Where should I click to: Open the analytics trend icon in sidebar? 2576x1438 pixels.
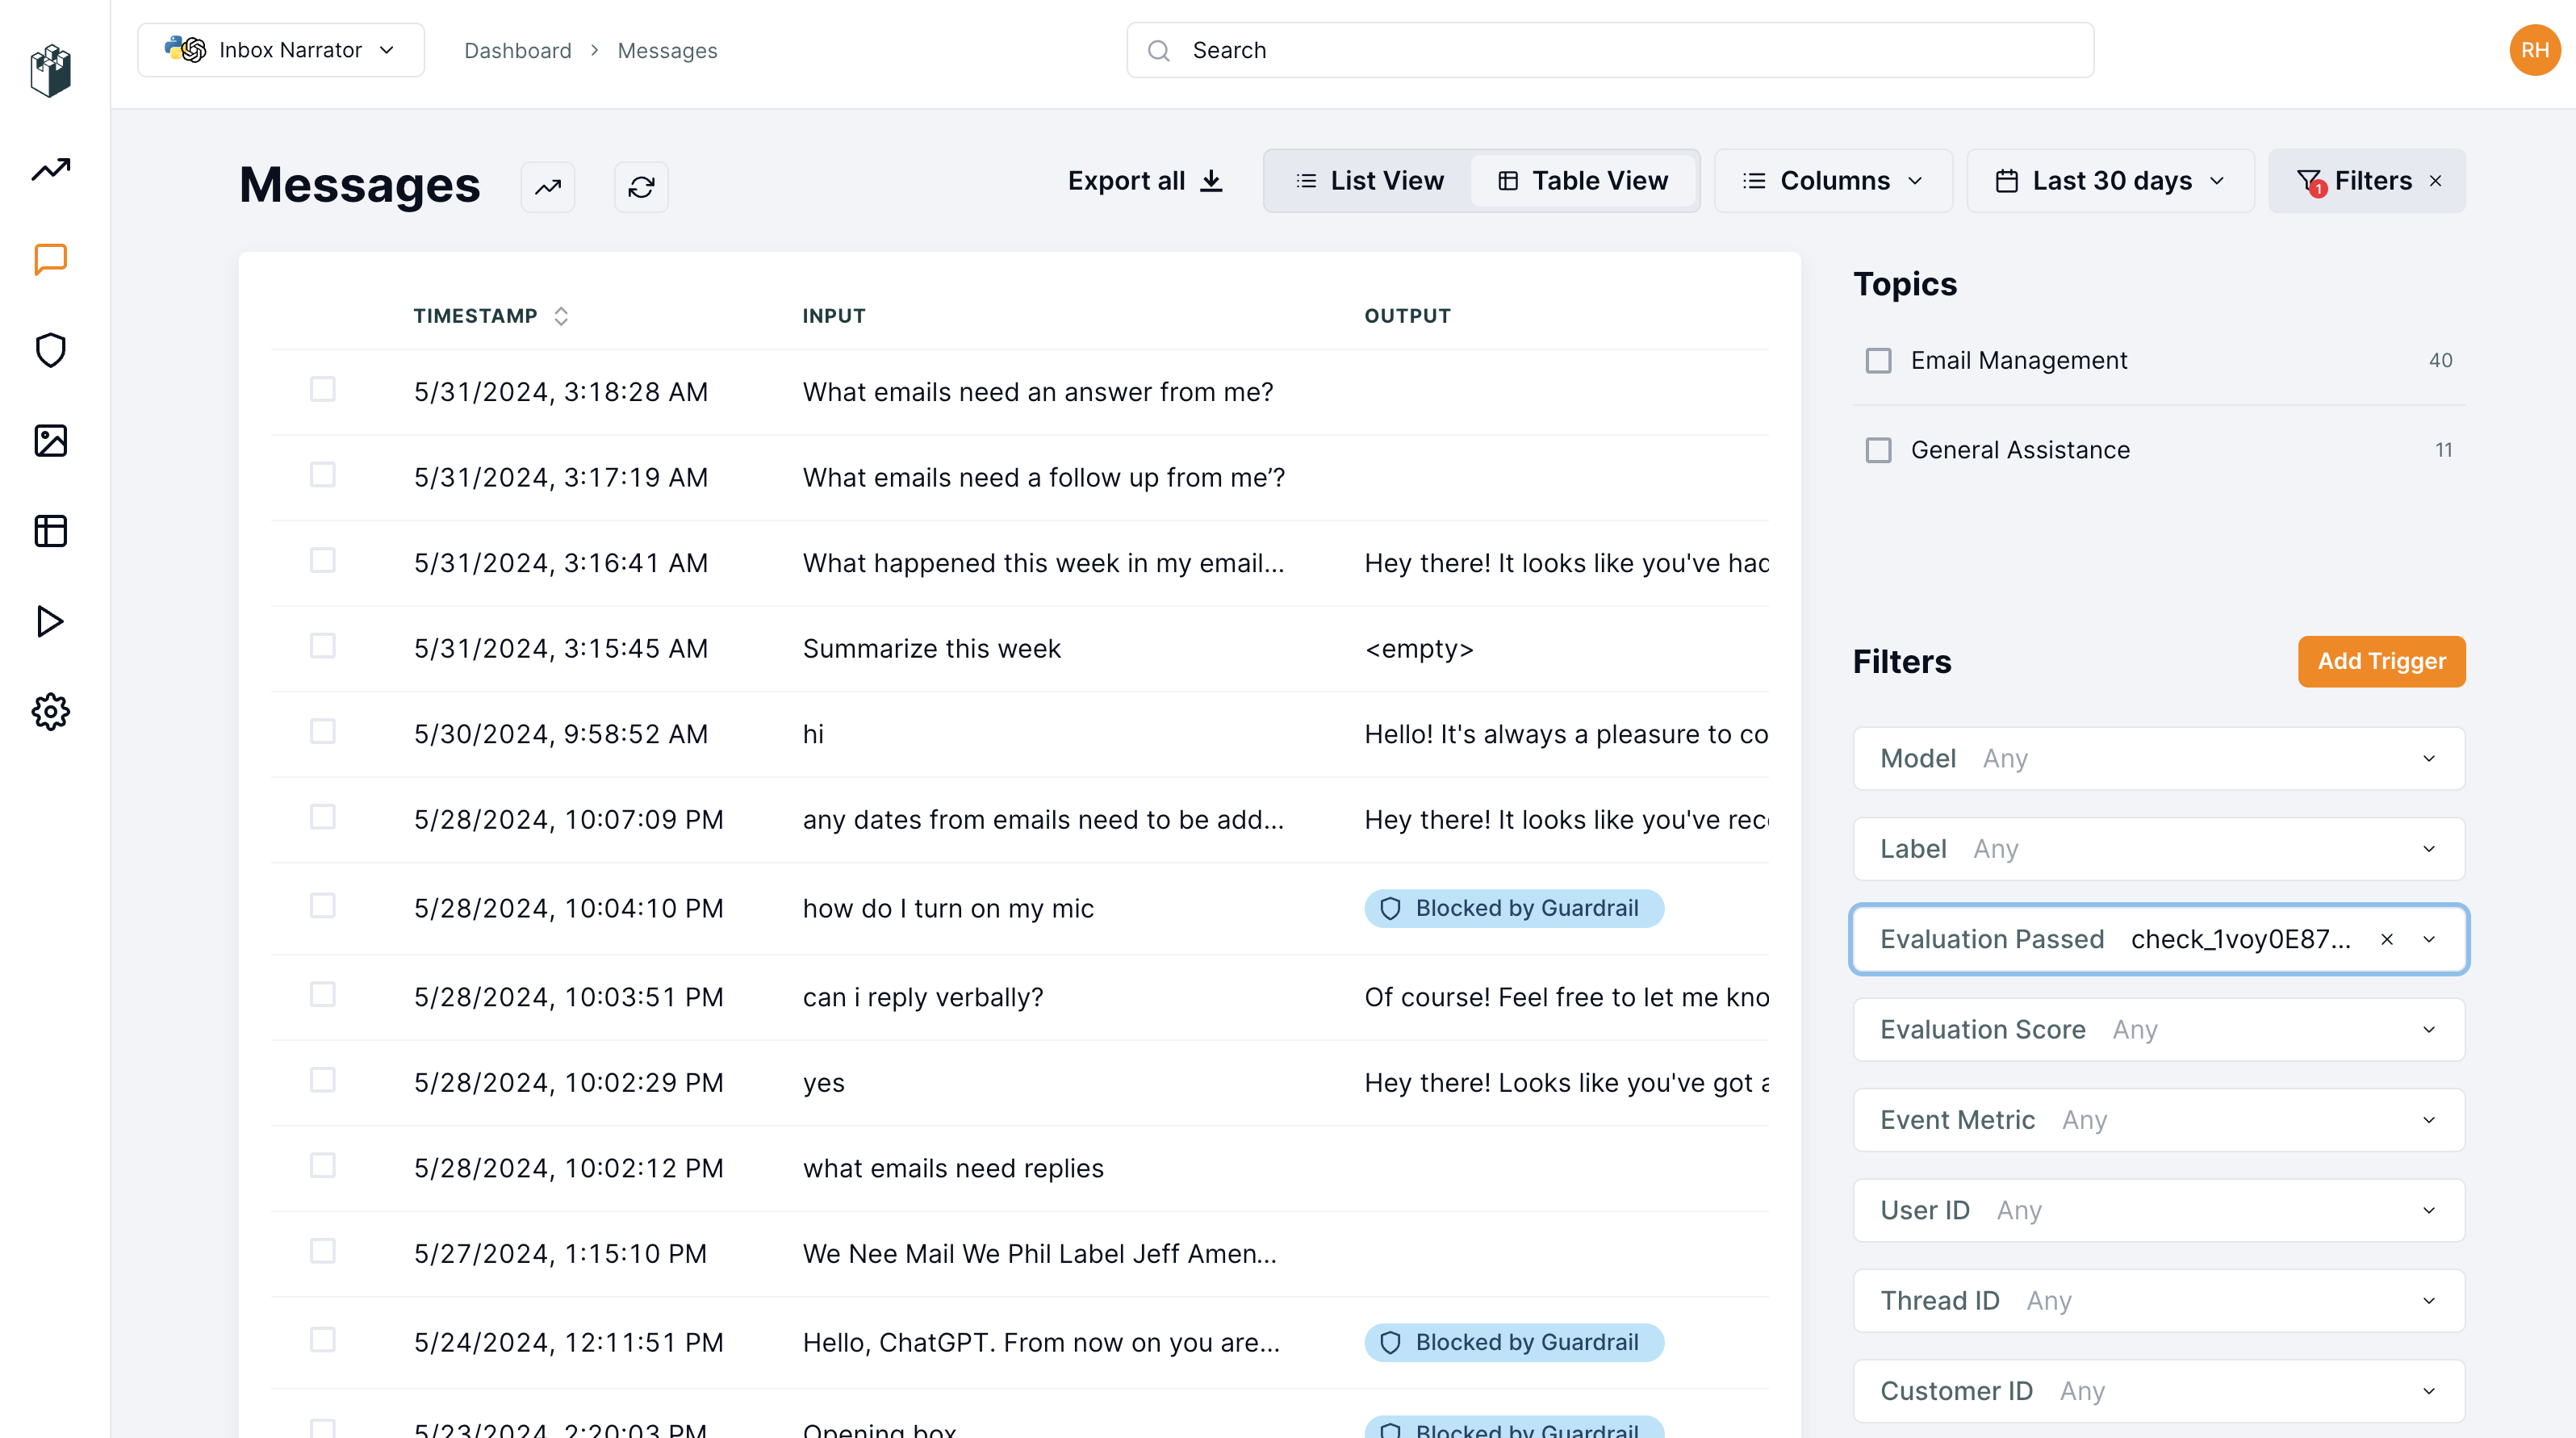point(51,170)
